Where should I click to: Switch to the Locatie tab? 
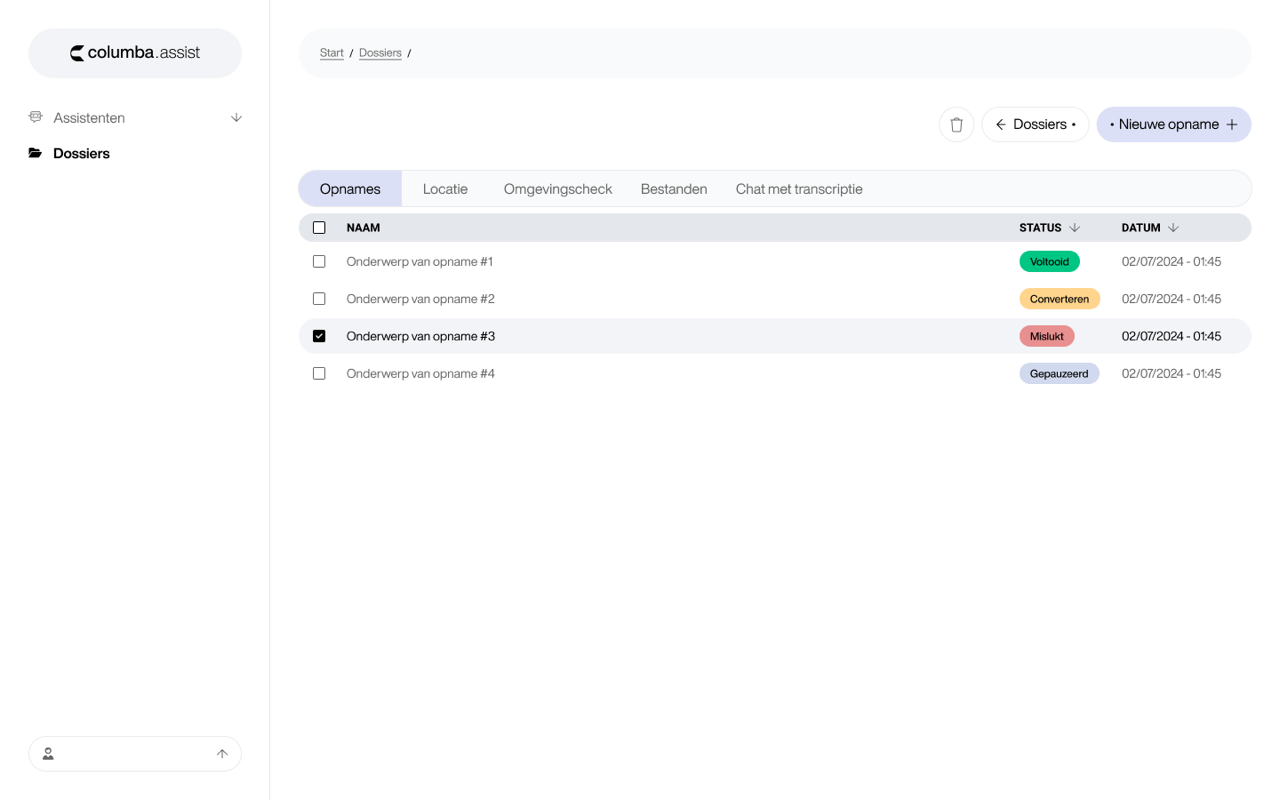pos(445,189)
